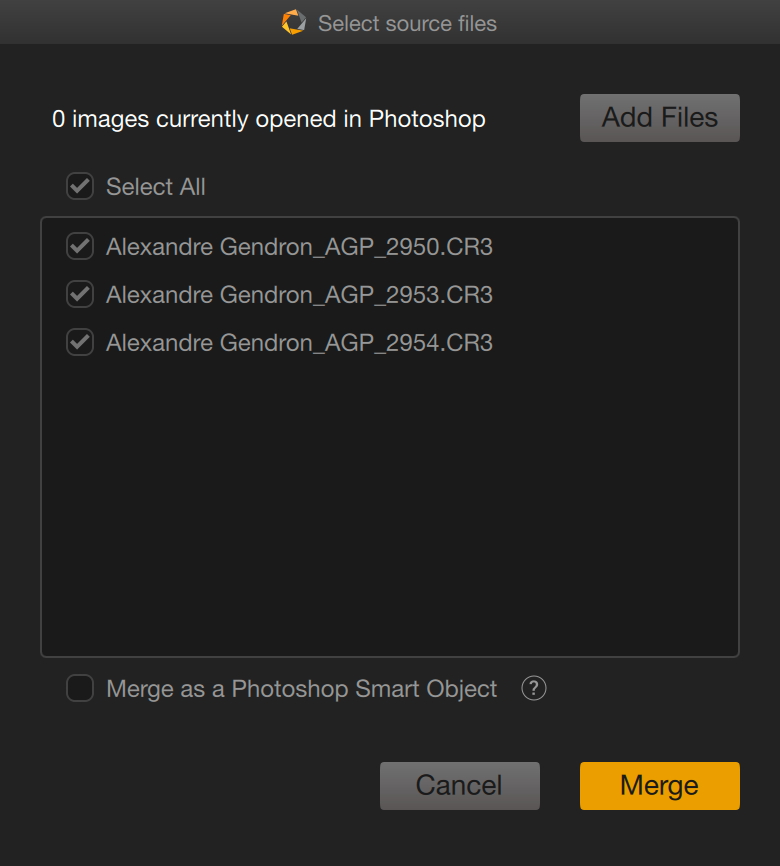Click the orange aperture logo in title bar

pyautogui.click(x=293, y=23)
